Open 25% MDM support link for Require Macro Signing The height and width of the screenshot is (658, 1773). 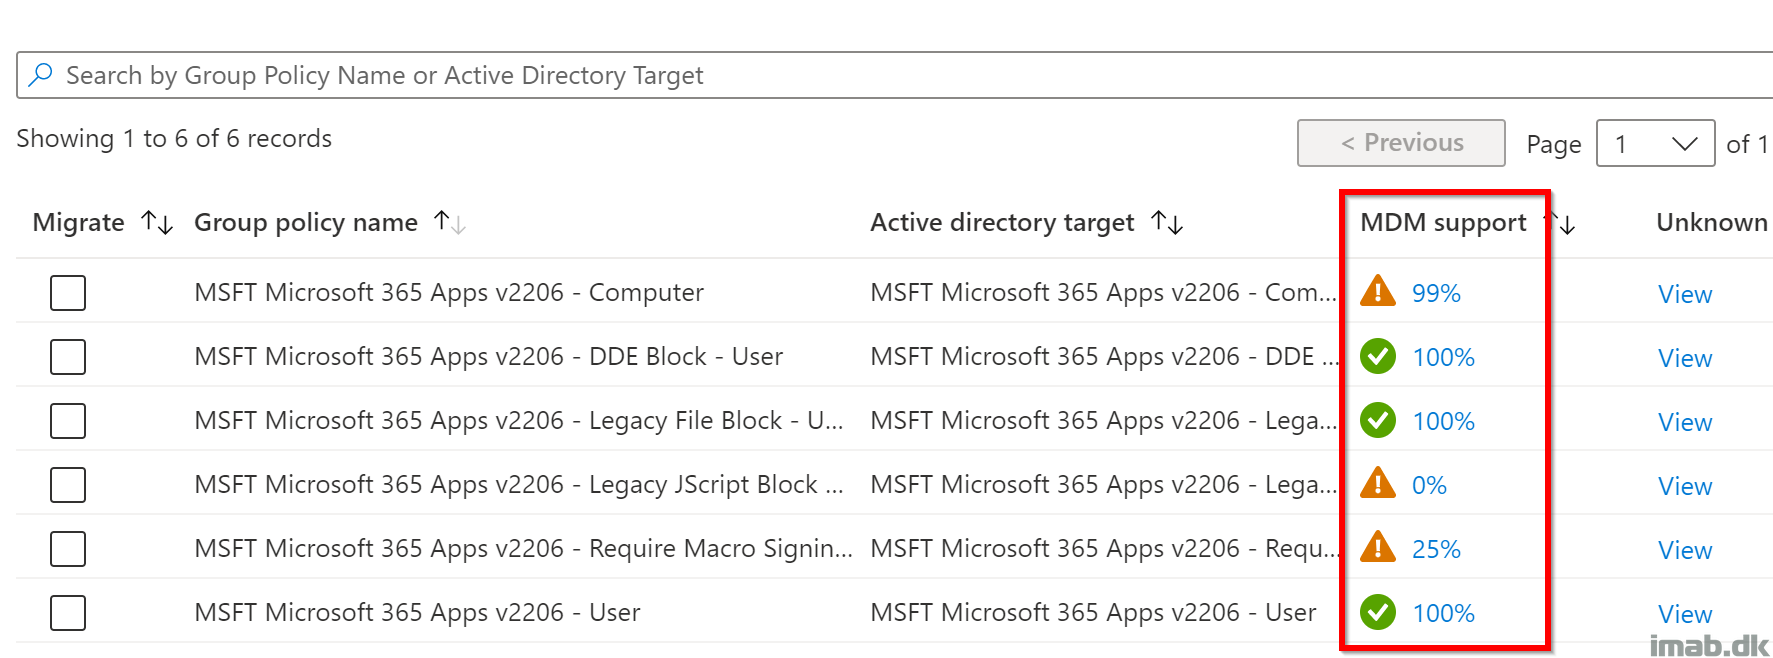[1436, 549]
